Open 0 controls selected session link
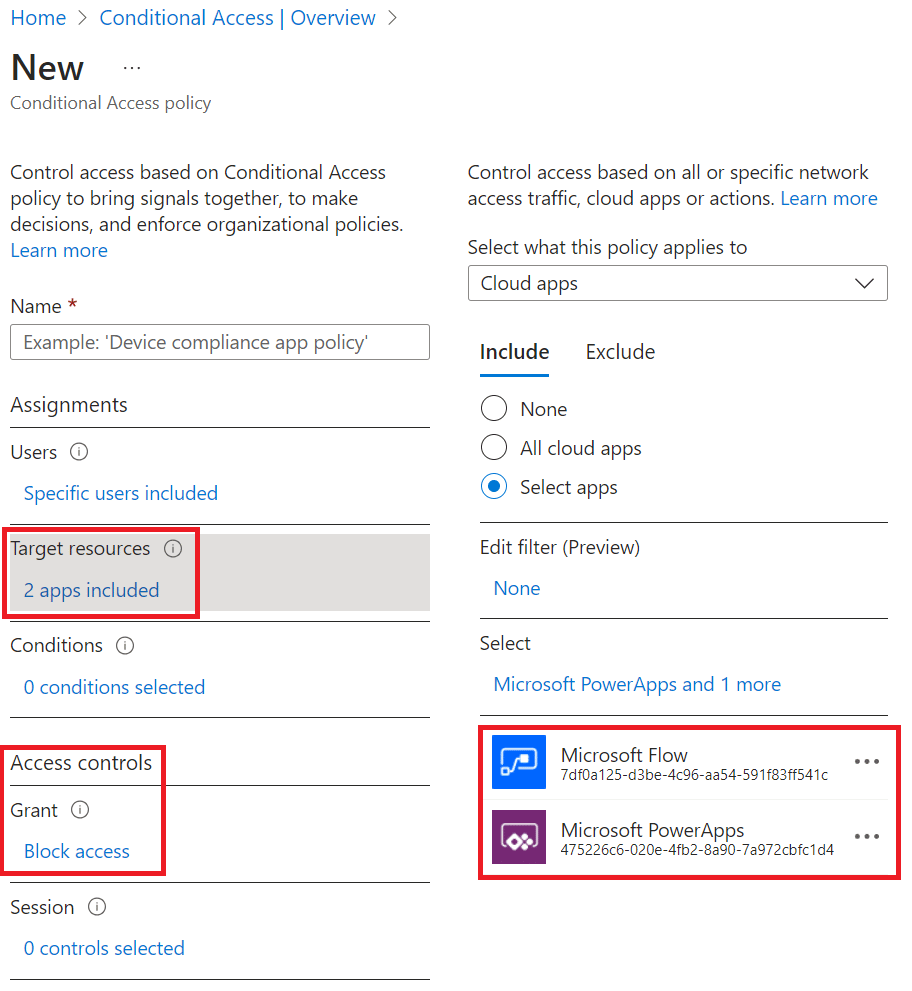912x991 pixels. click(x=104, y=948)
